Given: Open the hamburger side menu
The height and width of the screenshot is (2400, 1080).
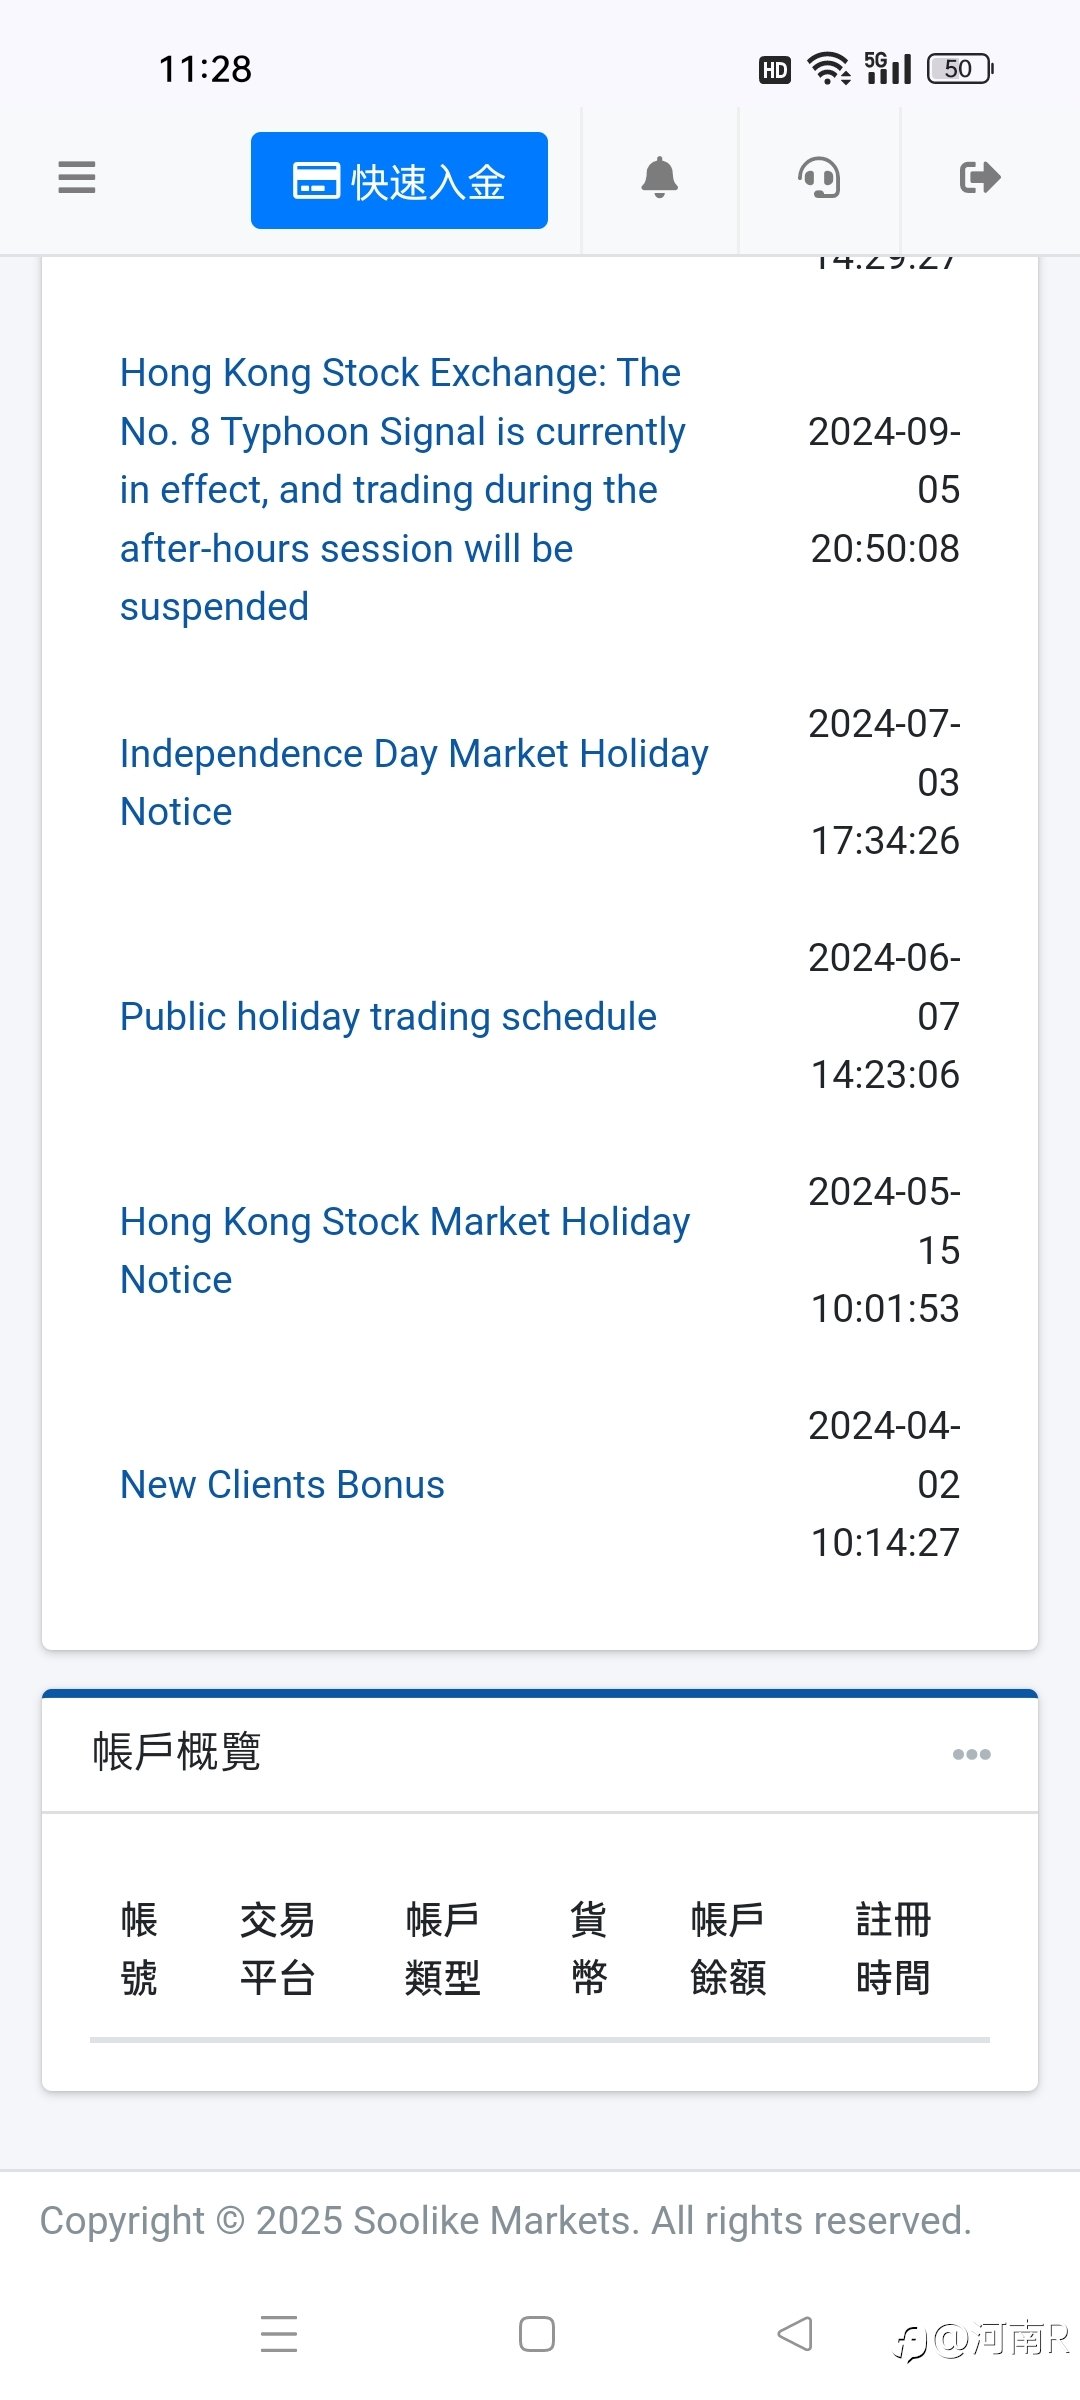Looking at the screenshot, I should [x=77, y=178].
